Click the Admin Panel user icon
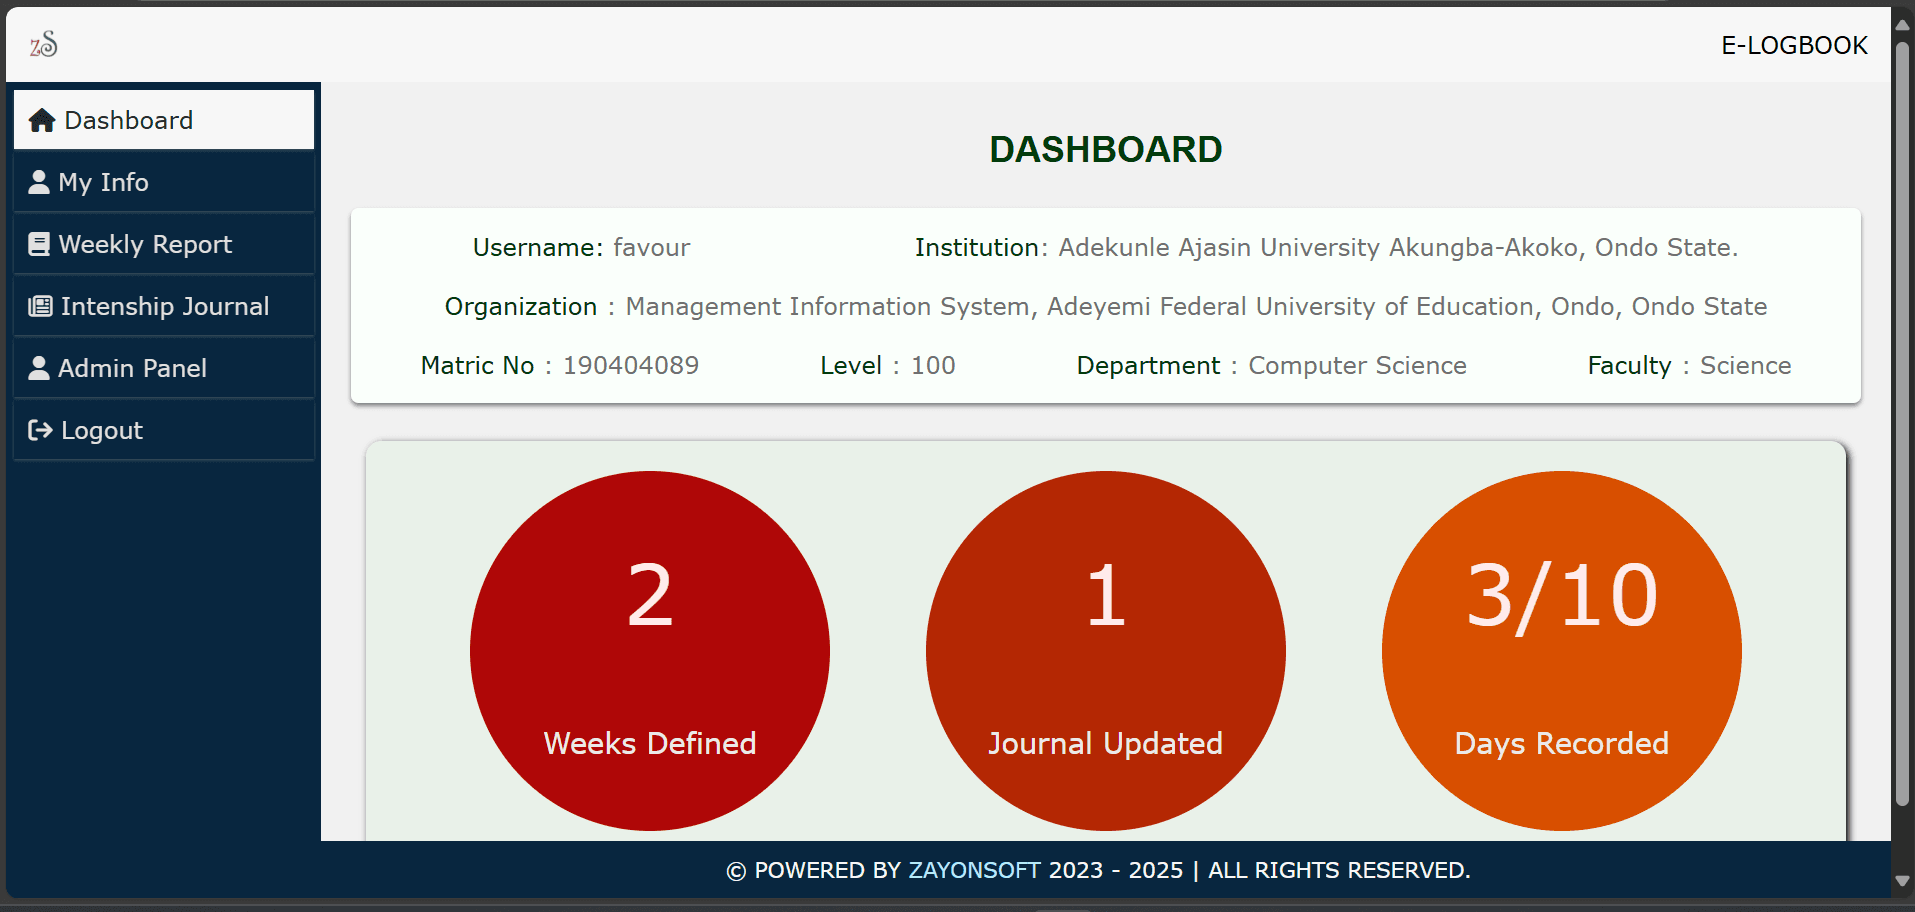1915x912 pixels. click(39, 369)
